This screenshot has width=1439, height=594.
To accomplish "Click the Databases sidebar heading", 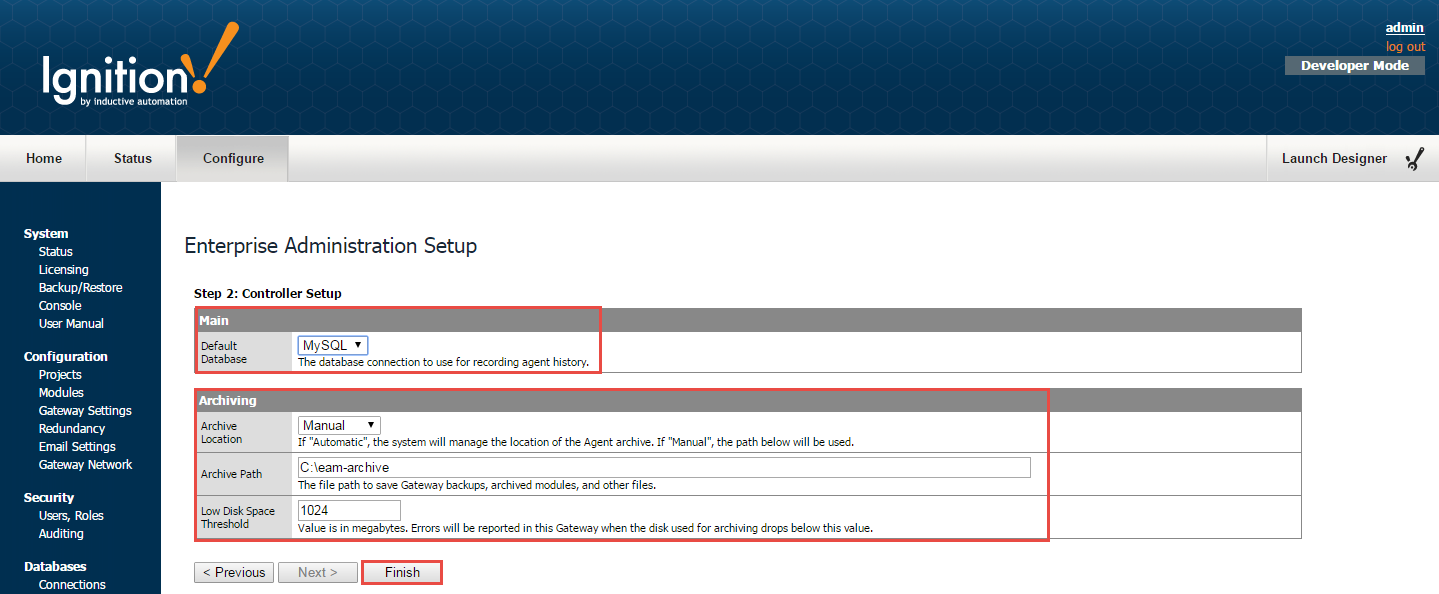I will coord(55,566).
